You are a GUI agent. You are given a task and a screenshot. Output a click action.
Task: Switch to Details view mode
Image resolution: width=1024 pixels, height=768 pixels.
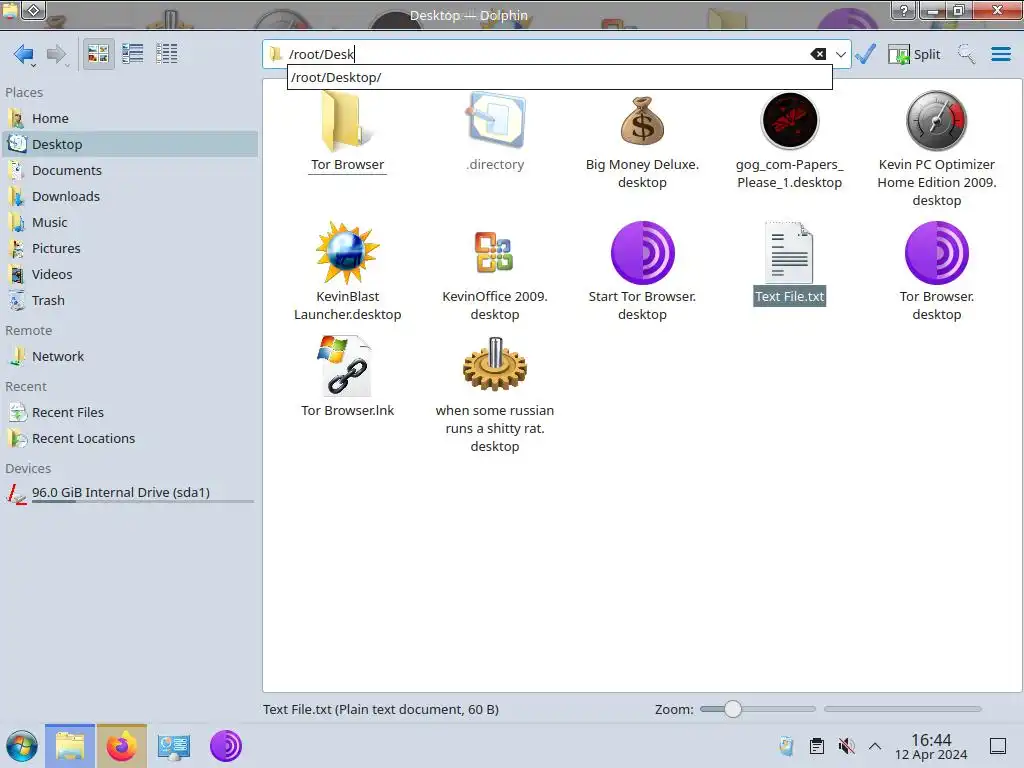(x=167, y=54)
